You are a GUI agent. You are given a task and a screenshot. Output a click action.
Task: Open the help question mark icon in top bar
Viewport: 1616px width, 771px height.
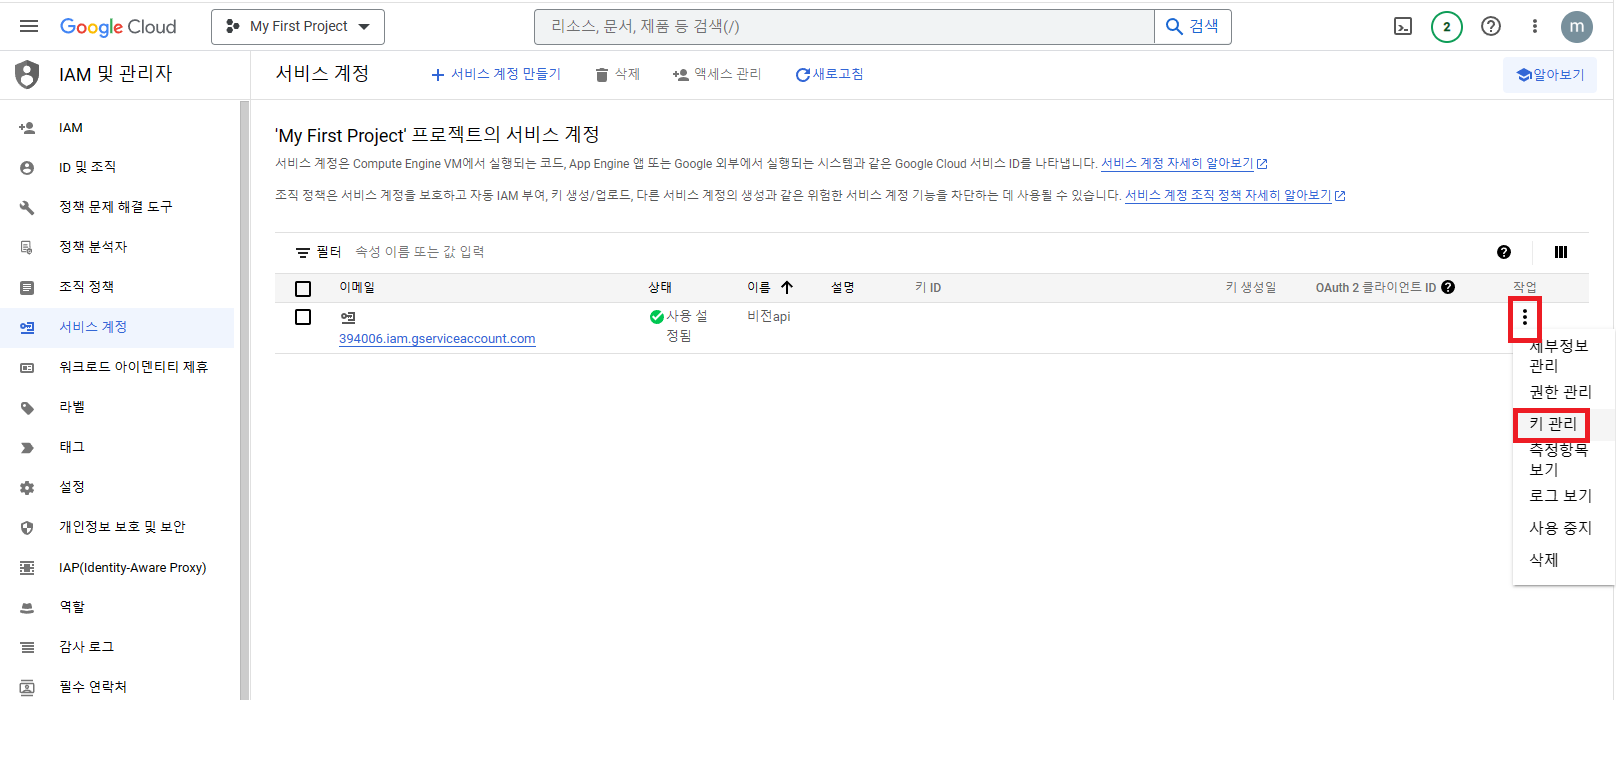click(1490, 26)
